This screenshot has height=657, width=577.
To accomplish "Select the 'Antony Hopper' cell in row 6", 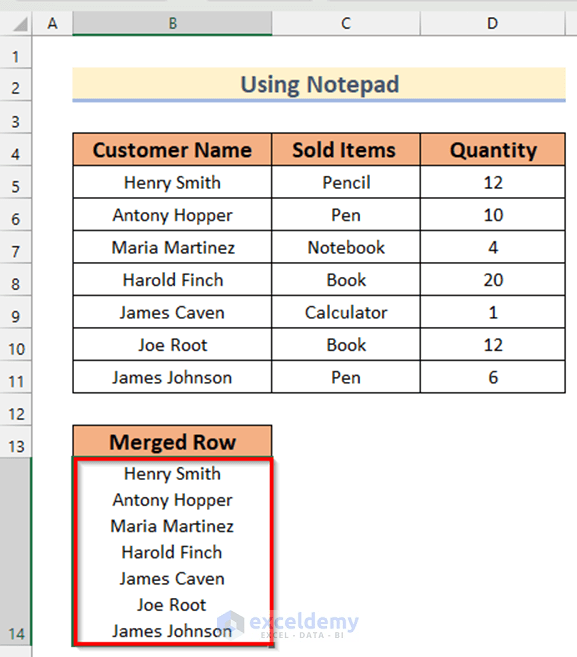I will tap(172, 215).
